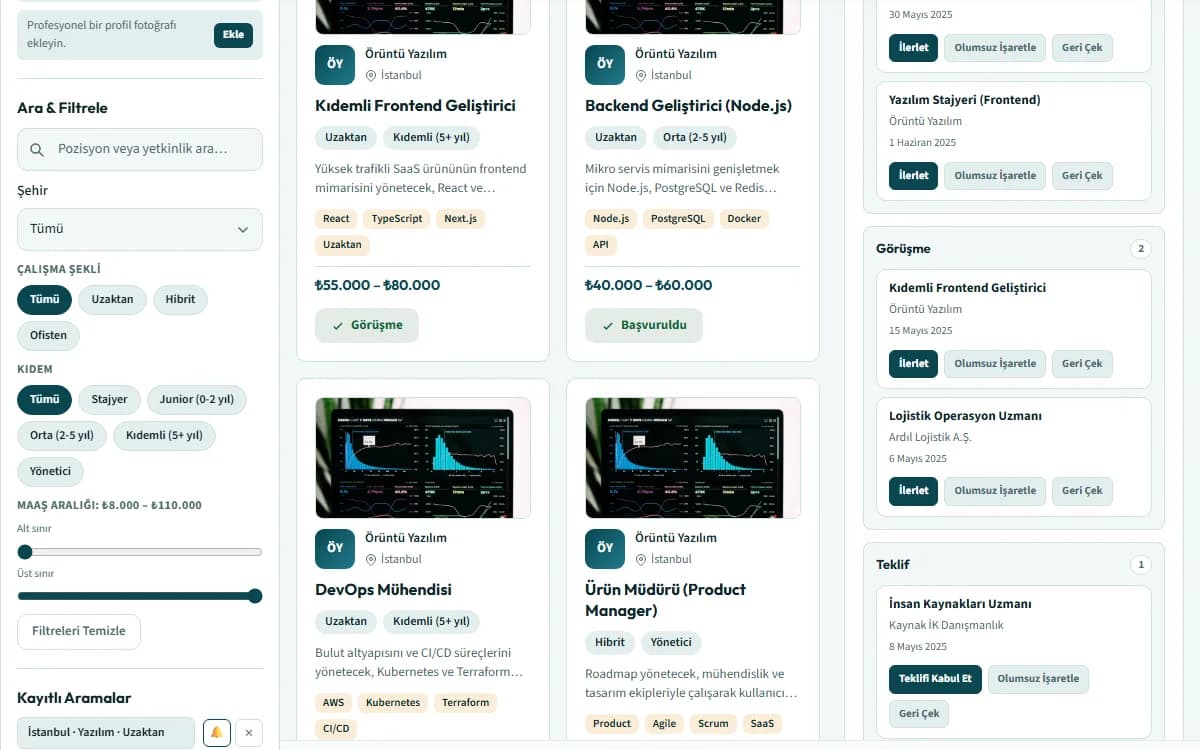
Task: Click İlerlet on the 30 Mayıs 2025 application
Action: [913, 48]
